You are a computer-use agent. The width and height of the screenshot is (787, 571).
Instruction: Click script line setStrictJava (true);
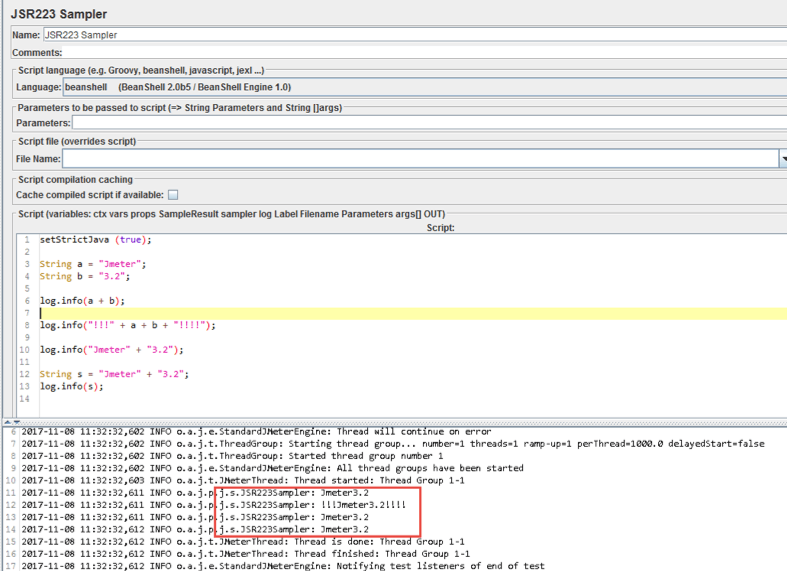[95, 239]
